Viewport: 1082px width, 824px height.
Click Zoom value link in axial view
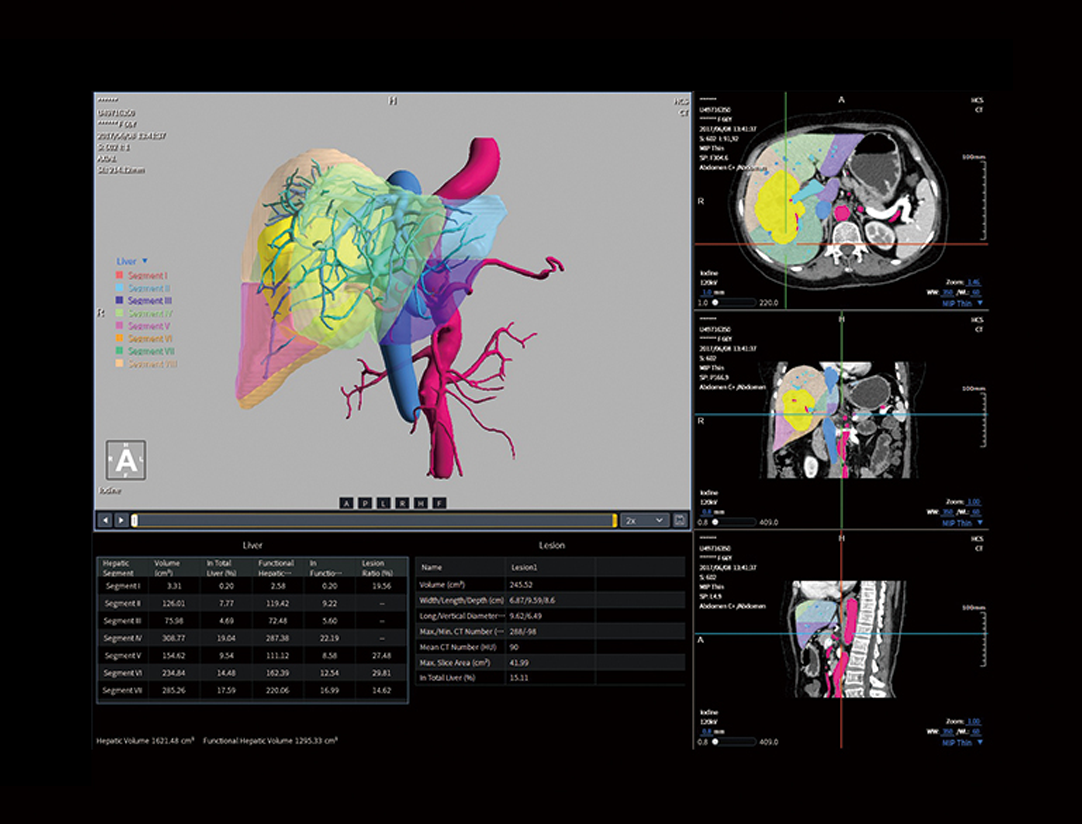[x=974, y=283]
